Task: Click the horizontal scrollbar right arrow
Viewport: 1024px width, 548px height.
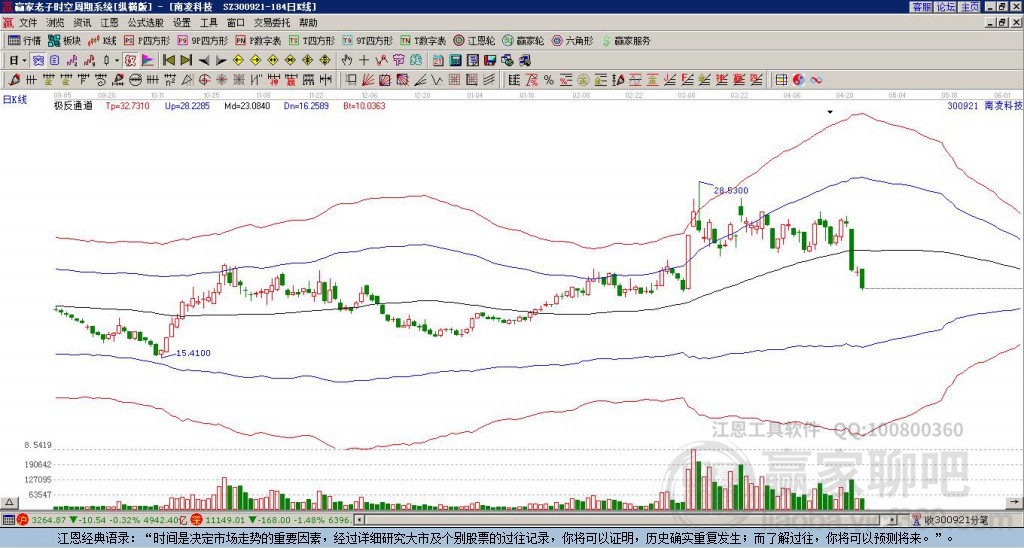Action: tap(893, 520)
